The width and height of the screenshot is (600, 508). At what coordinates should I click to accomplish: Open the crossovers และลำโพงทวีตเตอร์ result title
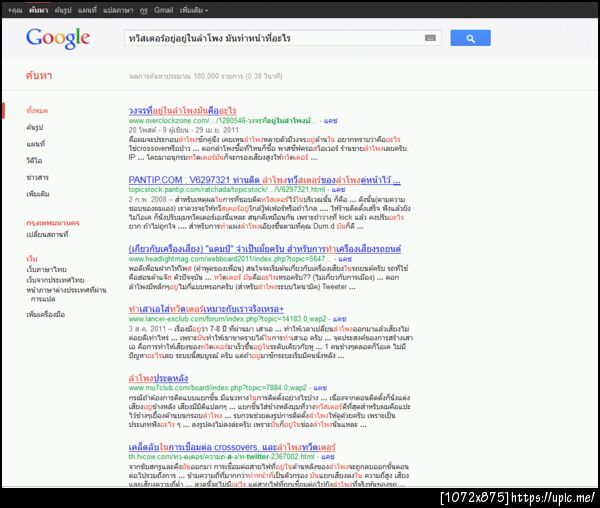click(232, 447)
